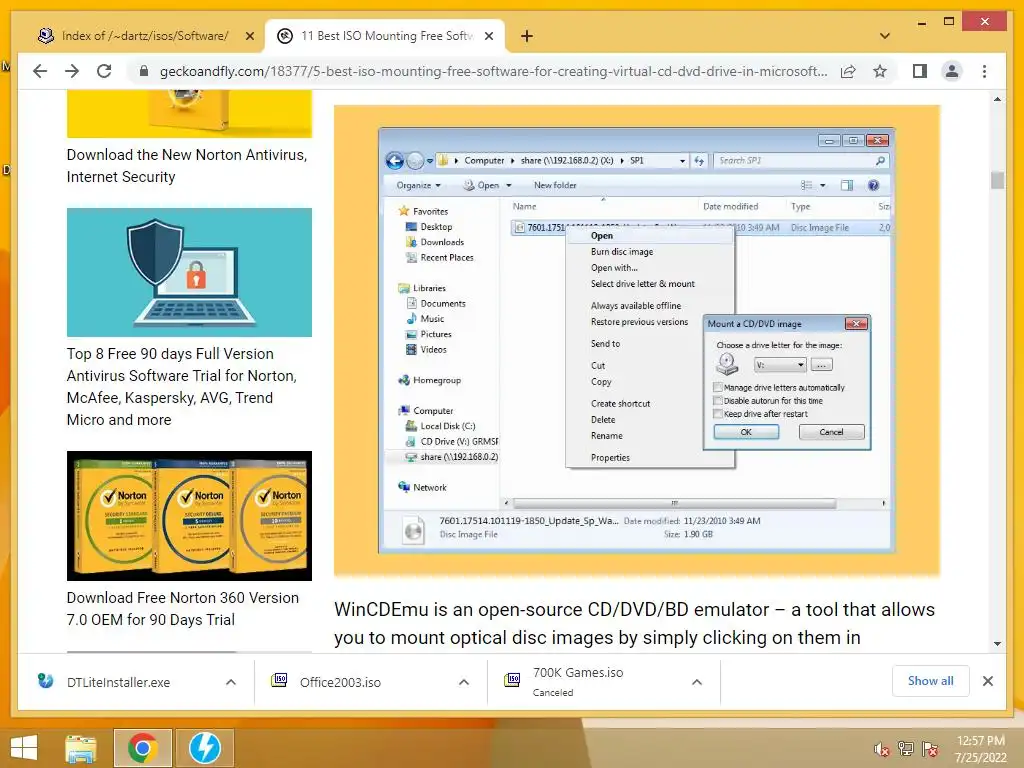1024x768 pixels.
Task: Click the shield and laptop antivirus thumbnail
Action: tap(189, 272)
